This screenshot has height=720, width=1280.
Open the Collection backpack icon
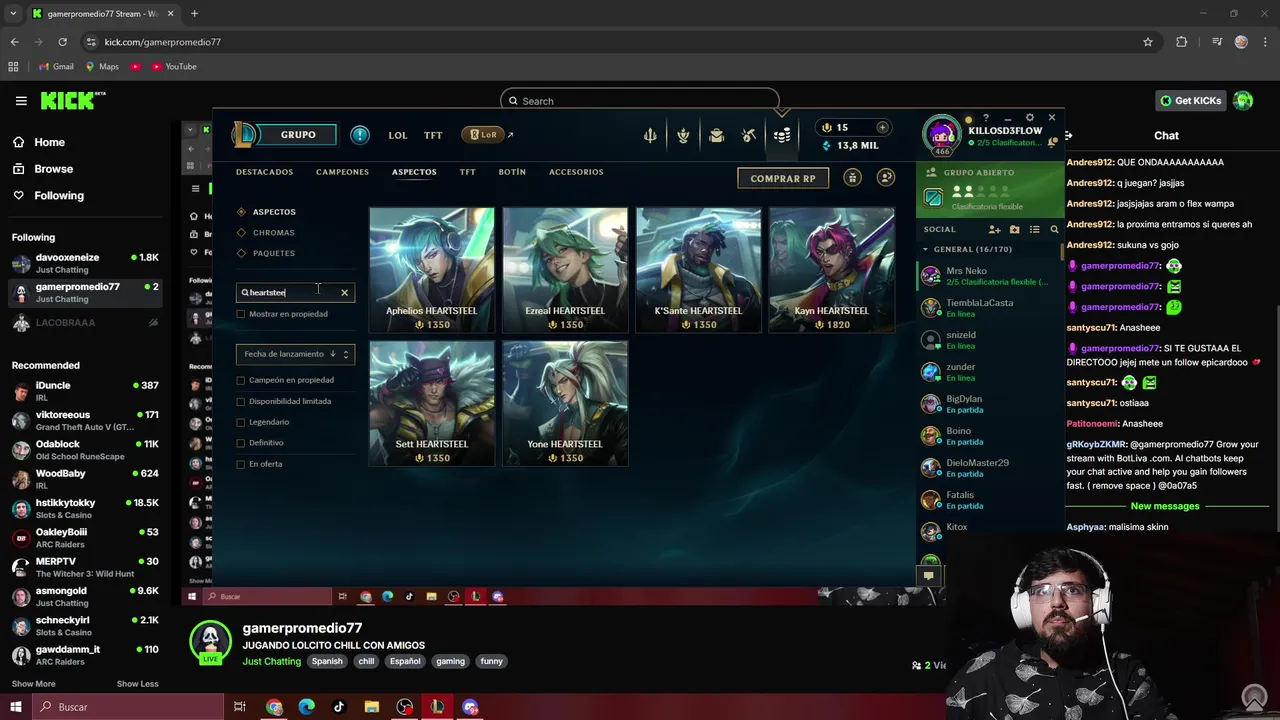pos(716,135)
